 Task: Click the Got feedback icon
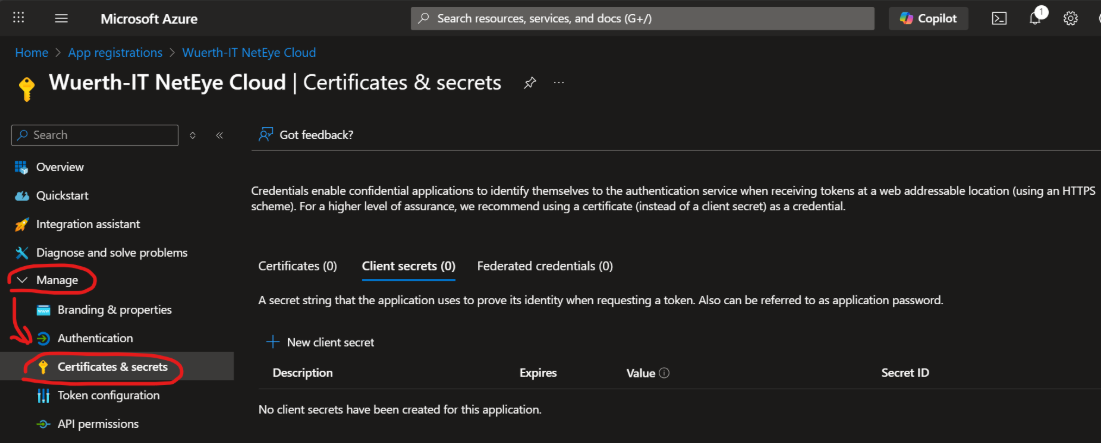click(x=266, y=135)
